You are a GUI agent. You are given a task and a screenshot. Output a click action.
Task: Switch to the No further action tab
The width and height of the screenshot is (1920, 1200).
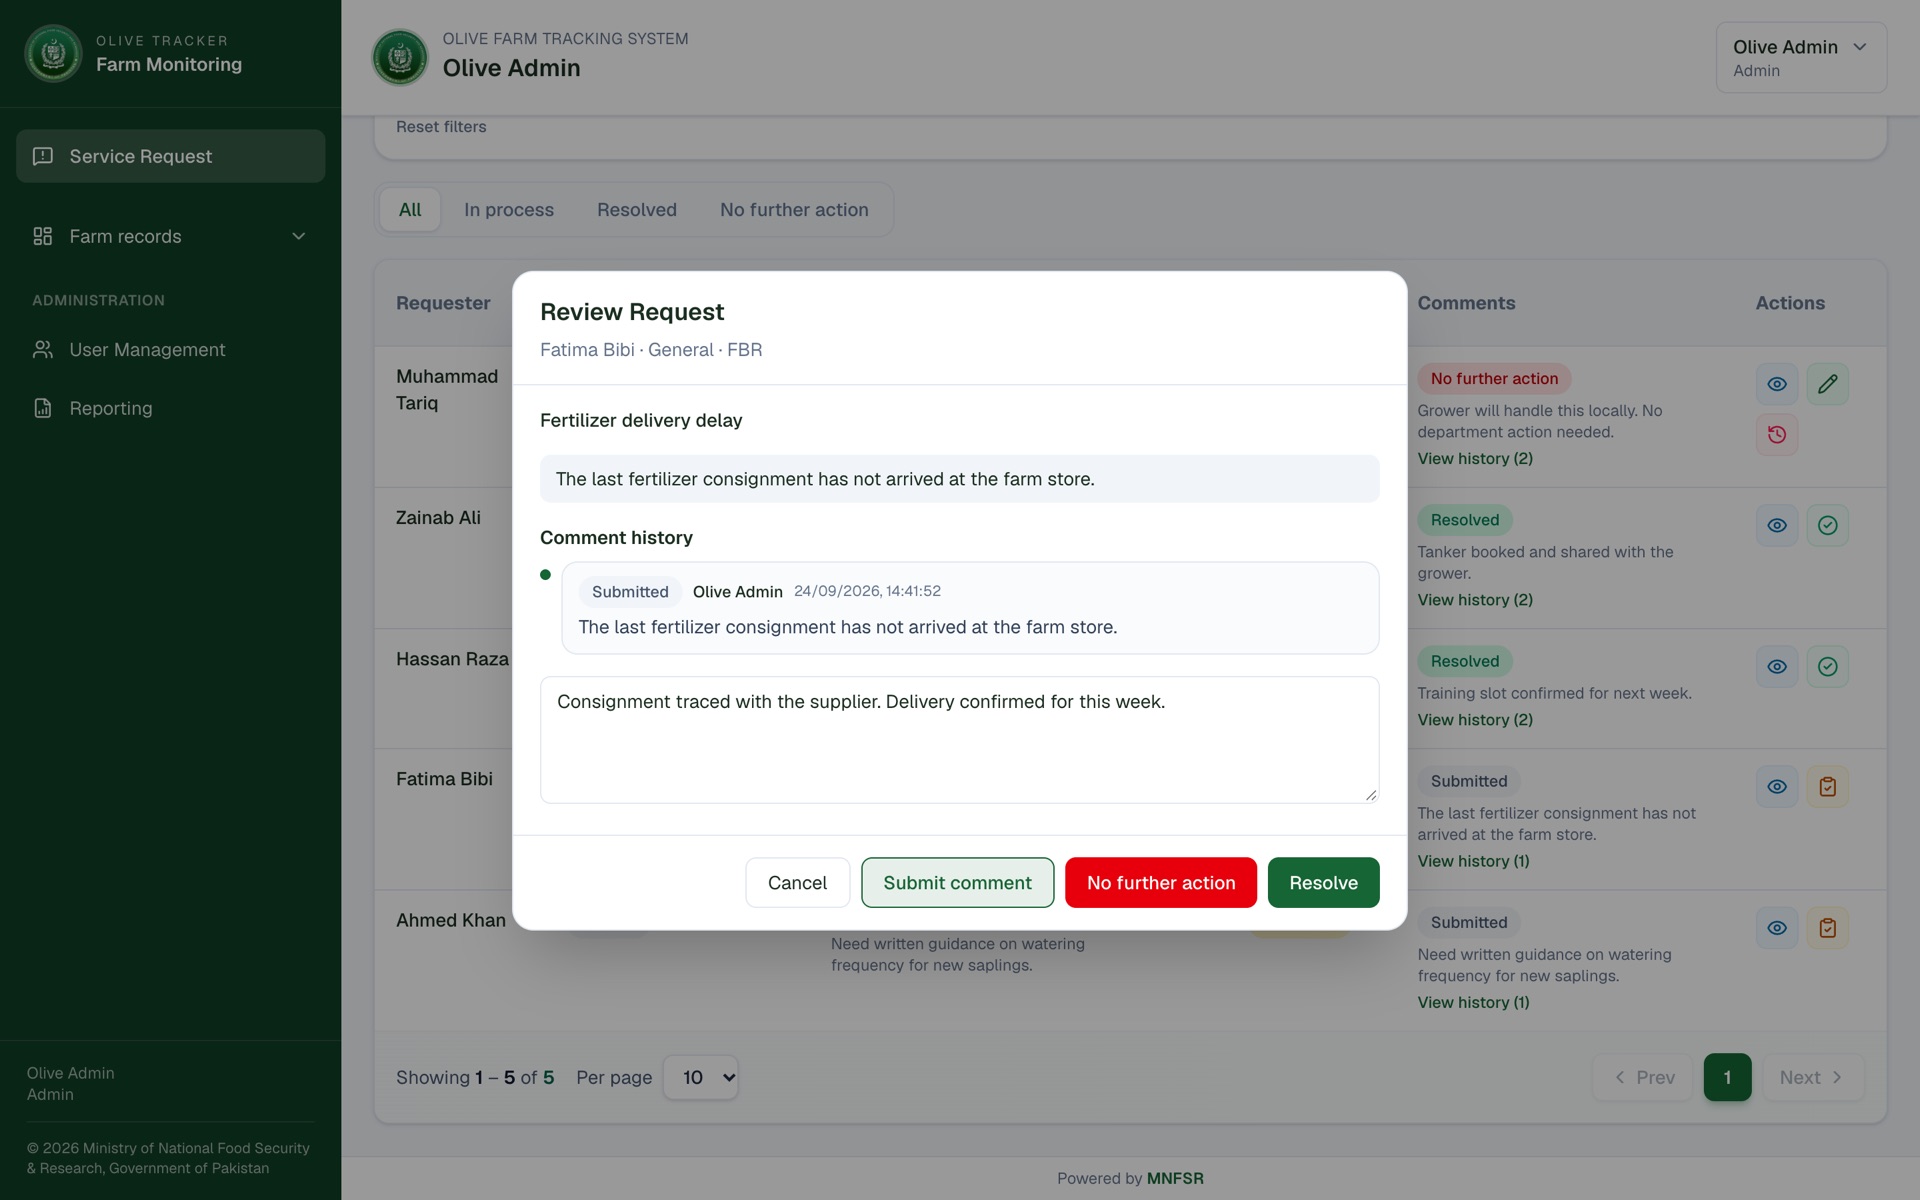pyautogui.click(x=794, y=210)
